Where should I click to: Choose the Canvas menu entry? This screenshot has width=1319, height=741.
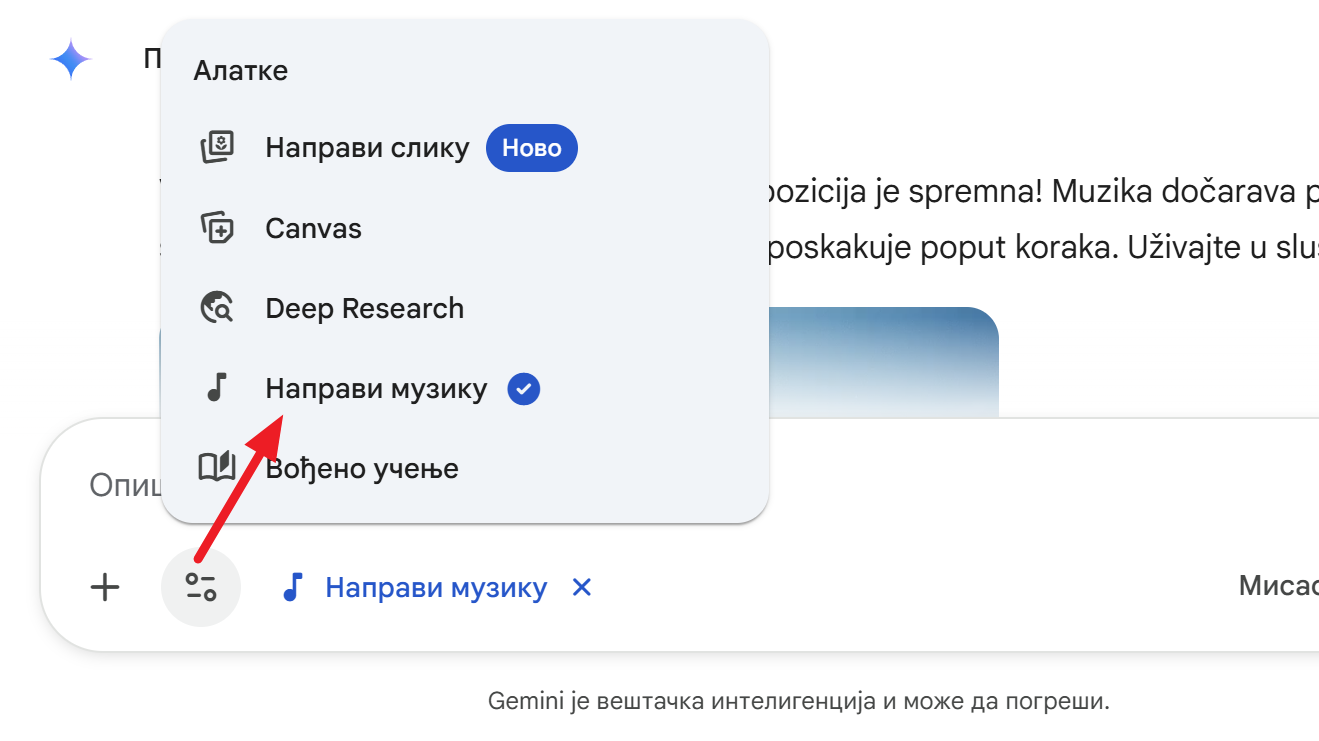click(x=313, y=229)
